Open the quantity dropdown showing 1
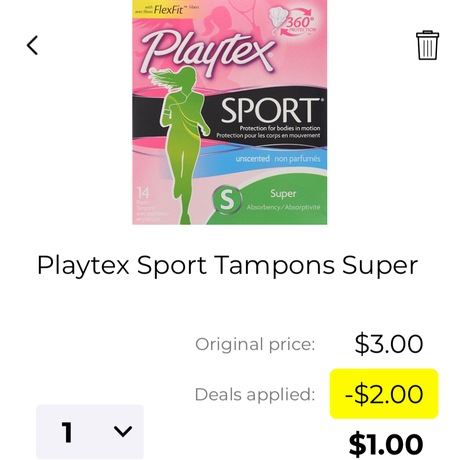Viewport: 460px width, 460px height. [90, 432]
